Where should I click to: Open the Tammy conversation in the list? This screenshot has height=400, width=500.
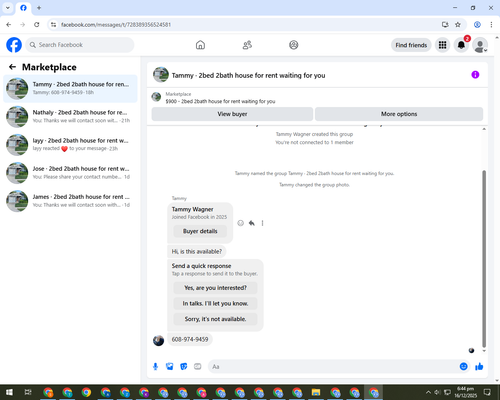coord(70,88)
